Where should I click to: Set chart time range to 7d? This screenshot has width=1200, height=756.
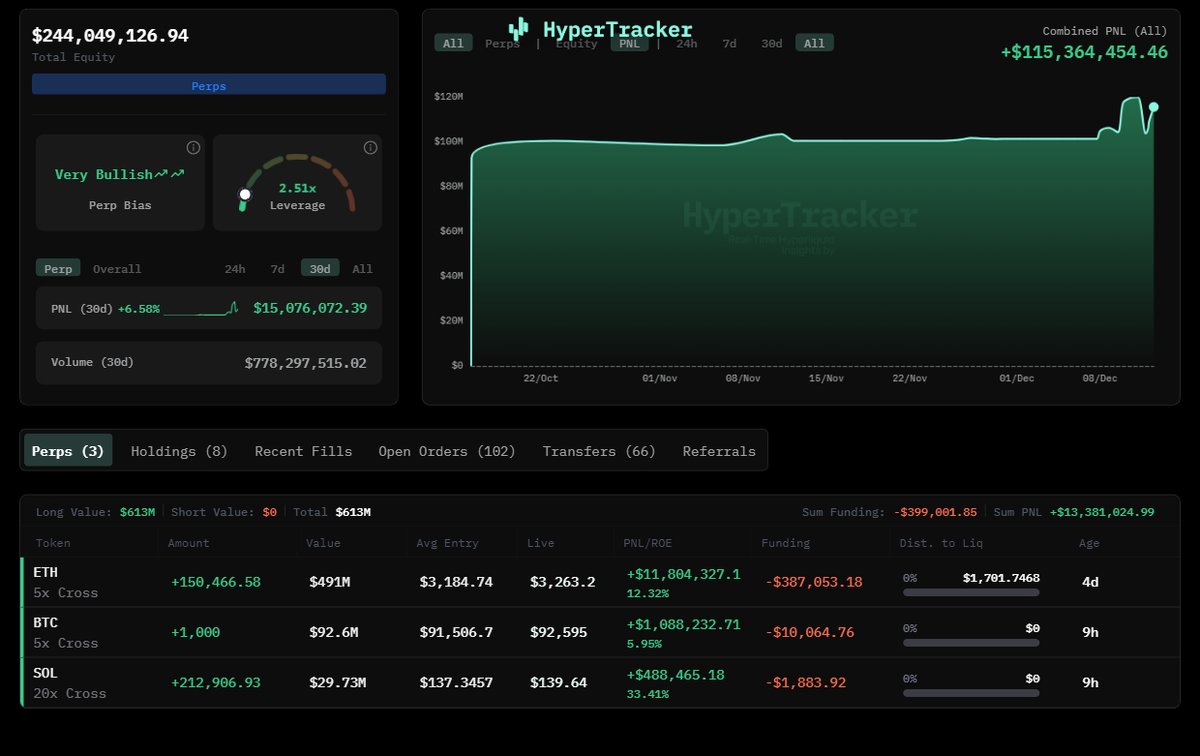coord(729,43)
